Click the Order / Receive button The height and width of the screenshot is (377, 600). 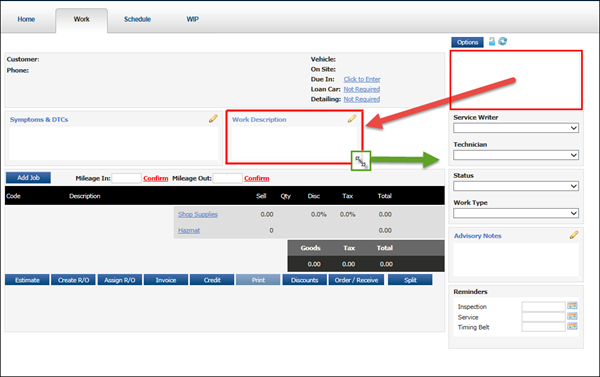tap(356, 280)
